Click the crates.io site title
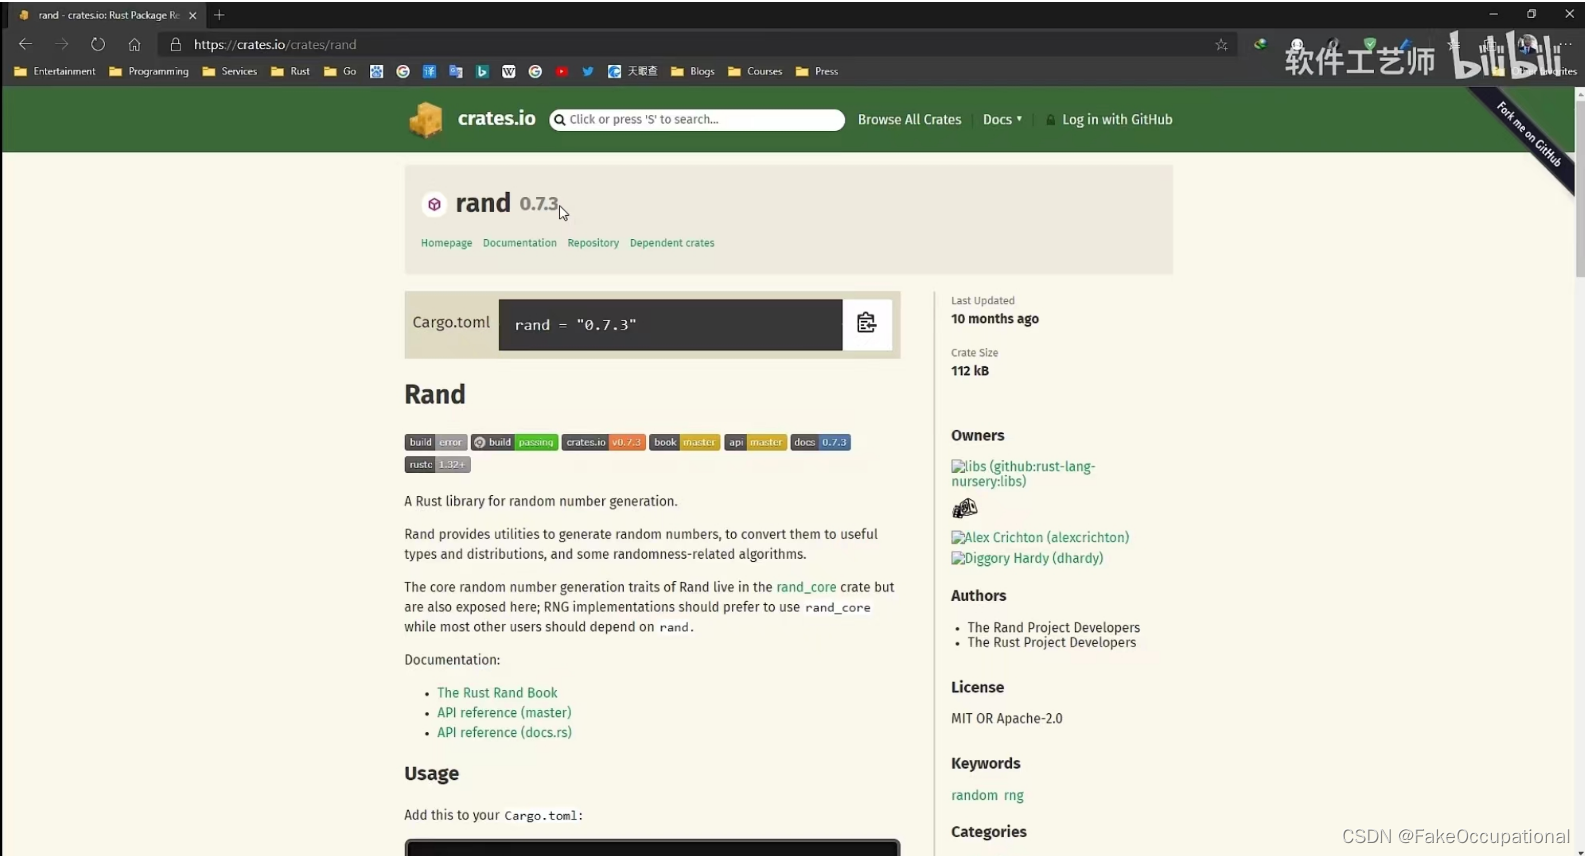This screenshot has width=1585, height=856. (x=496, y=118)
